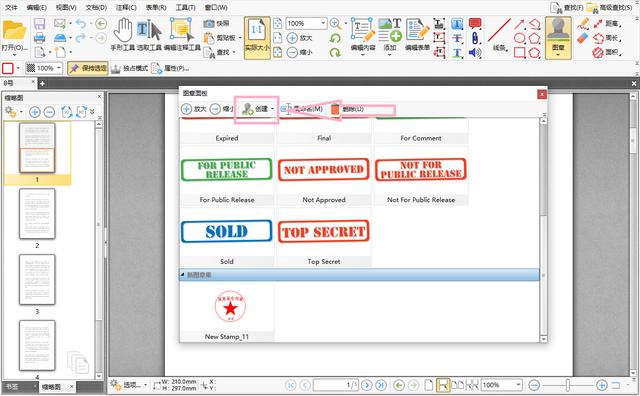Toggle single page layout in status bar
Viewport: 640px width, 396px height.
tap(428, 385)
